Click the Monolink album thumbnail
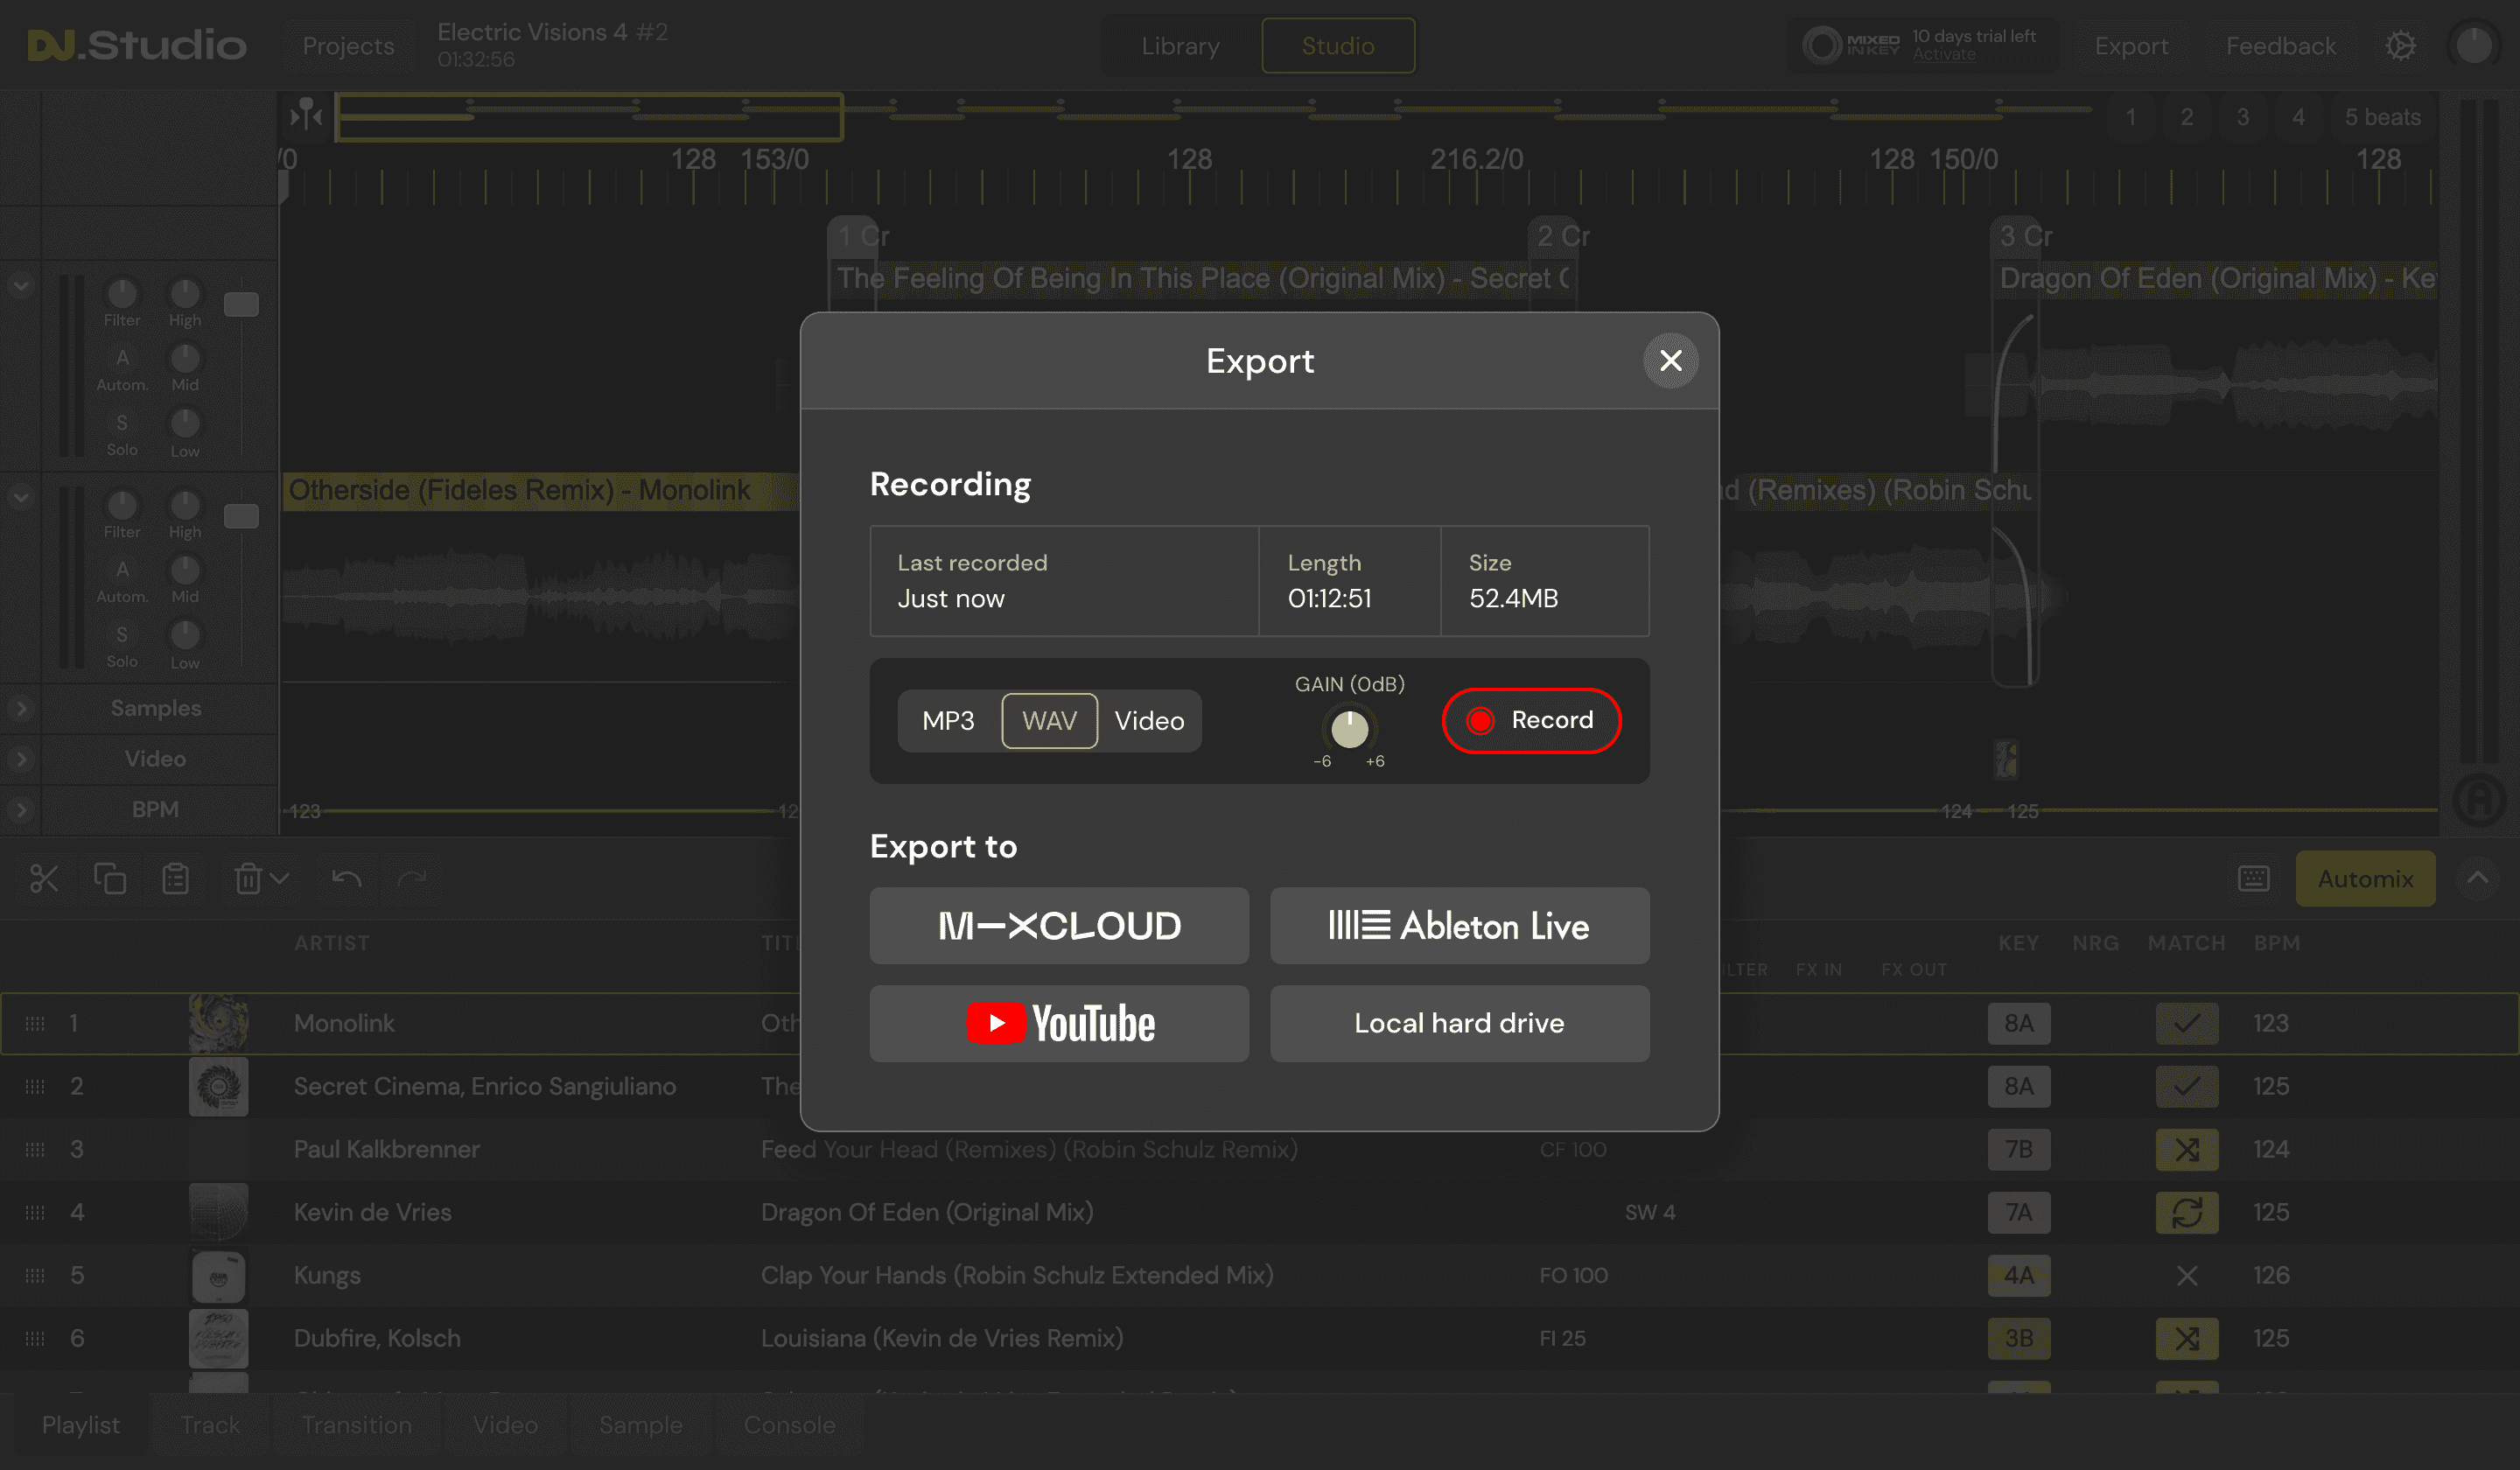Screen dimensions: 2520x1470 (218, 1023)
